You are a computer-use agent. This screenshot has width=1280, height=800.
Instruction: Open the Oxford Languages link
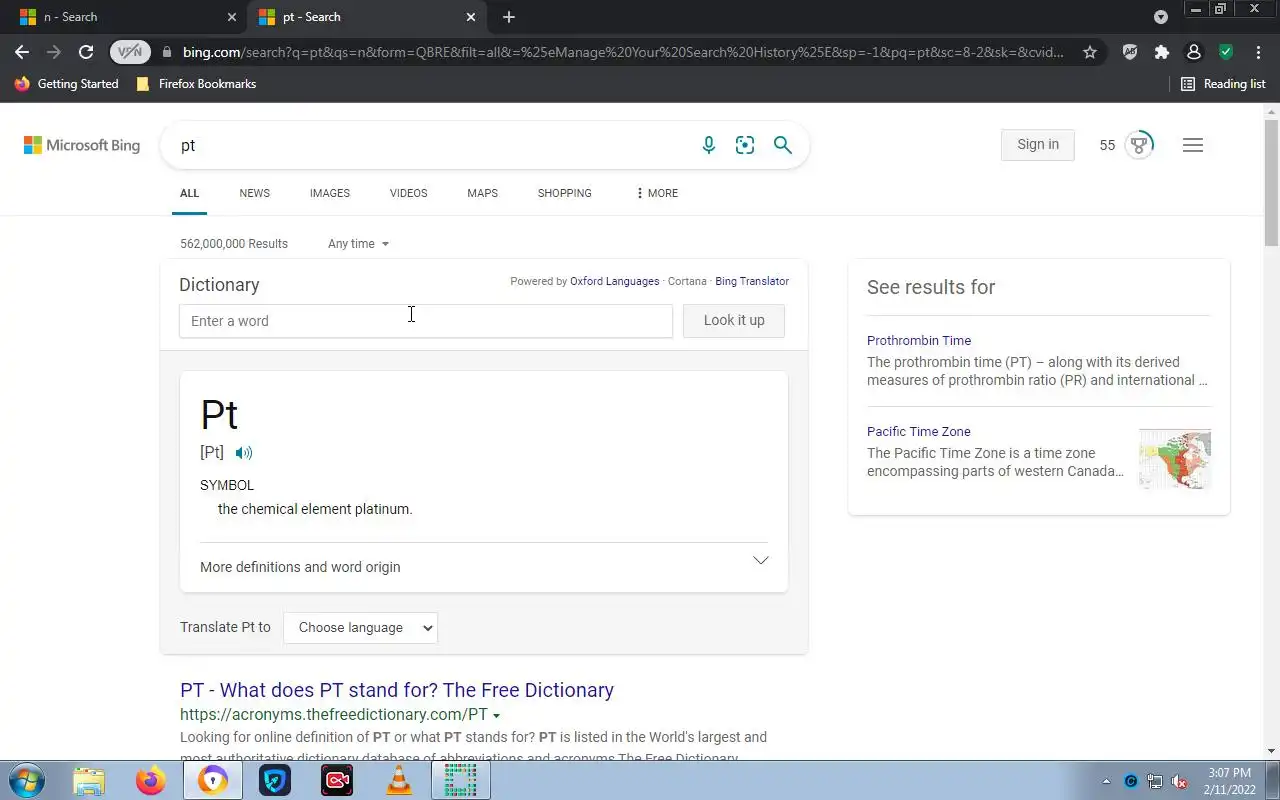(614, 281)
